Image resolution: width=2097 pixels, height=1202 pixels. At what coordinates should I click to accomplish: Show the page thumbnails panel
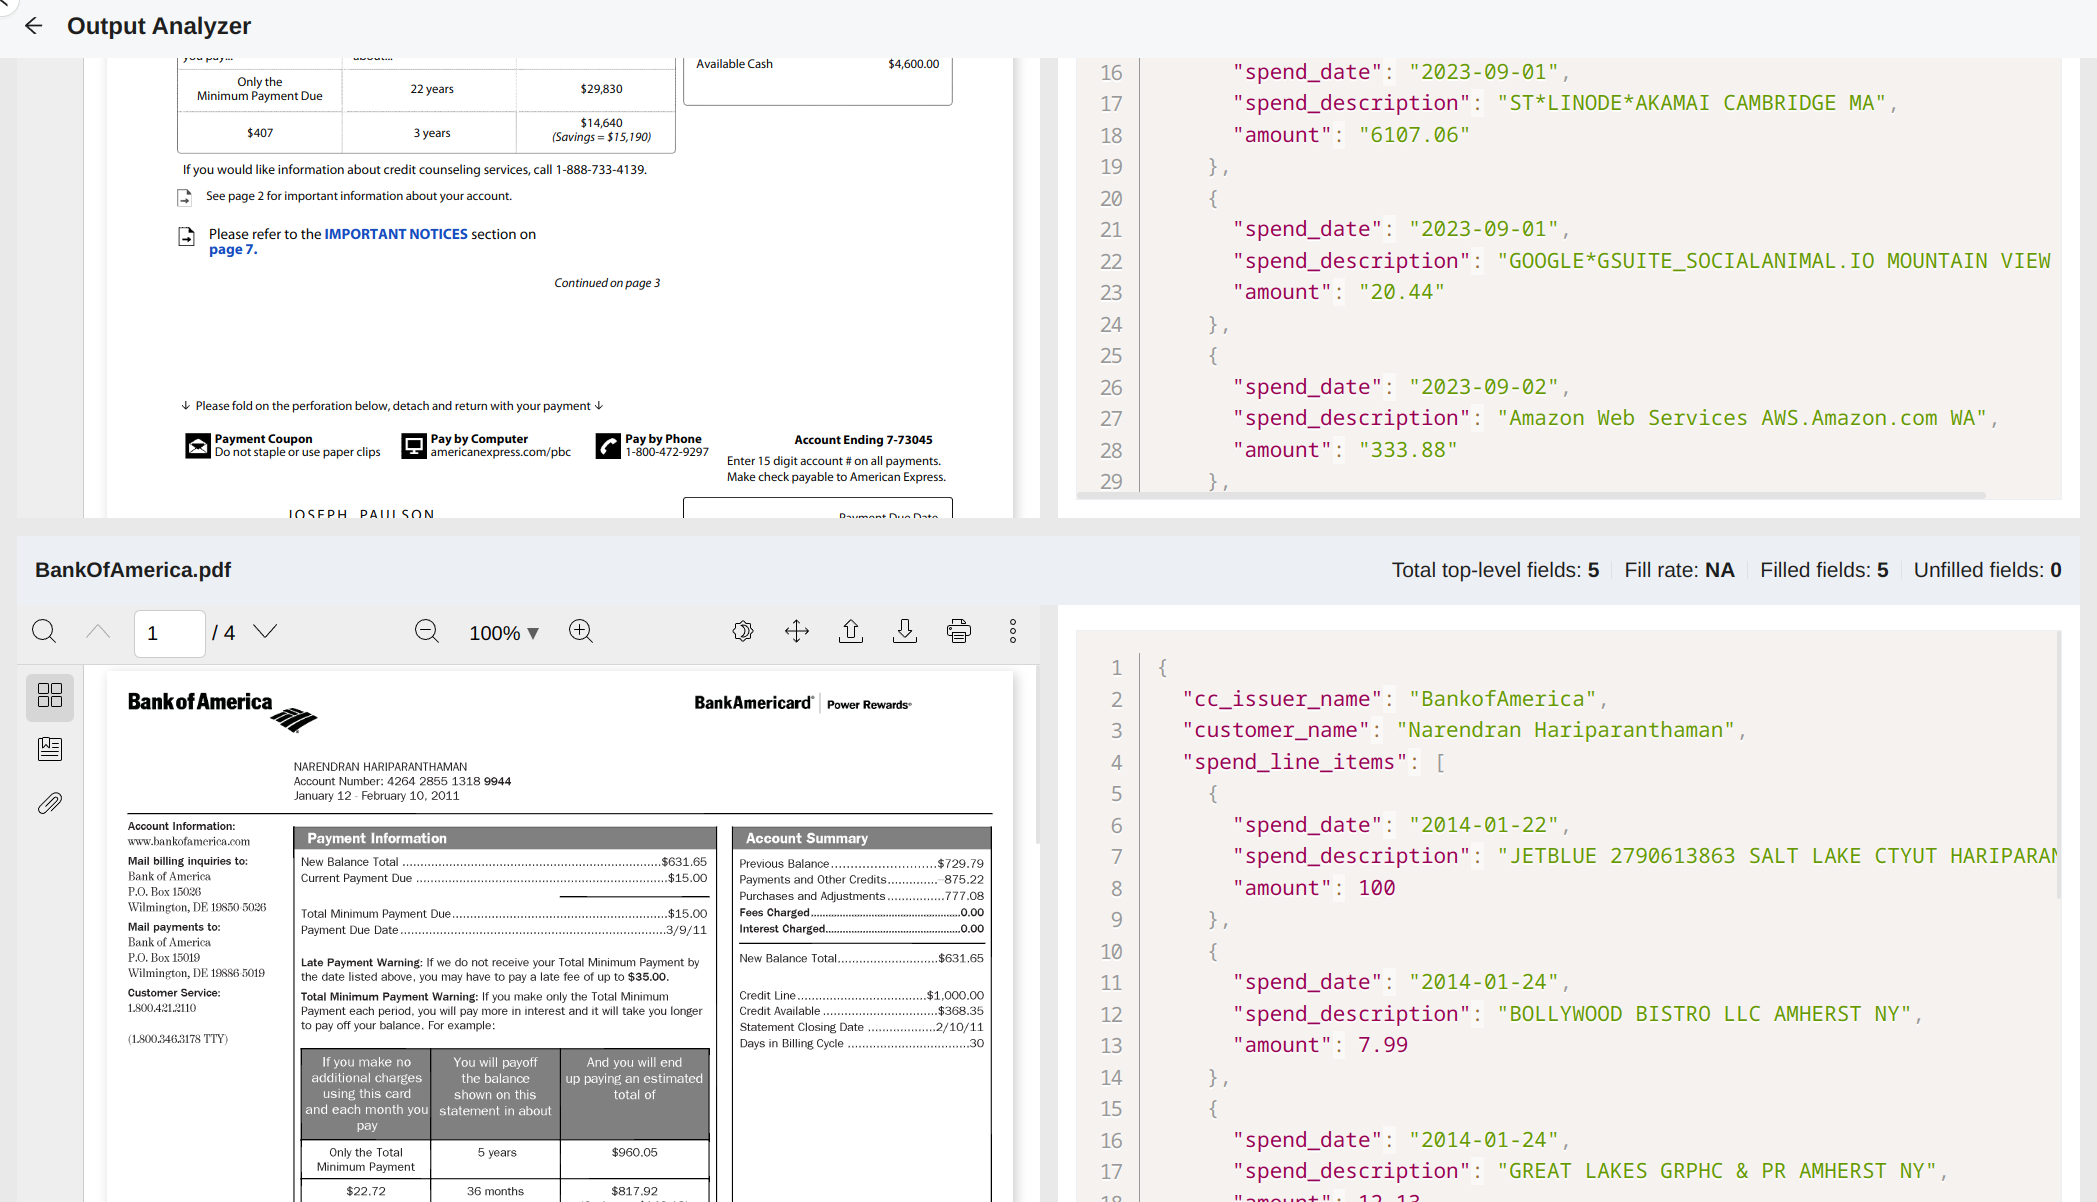point(50,695)
